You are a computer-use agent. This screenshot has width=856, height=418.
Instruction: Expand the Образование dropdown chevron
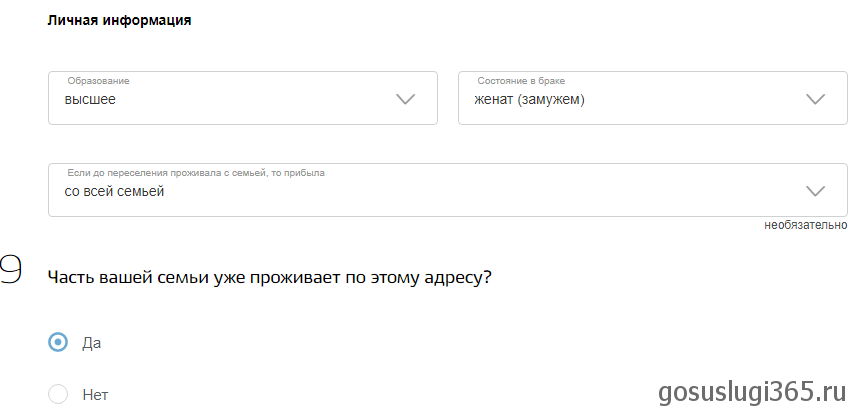405,99
